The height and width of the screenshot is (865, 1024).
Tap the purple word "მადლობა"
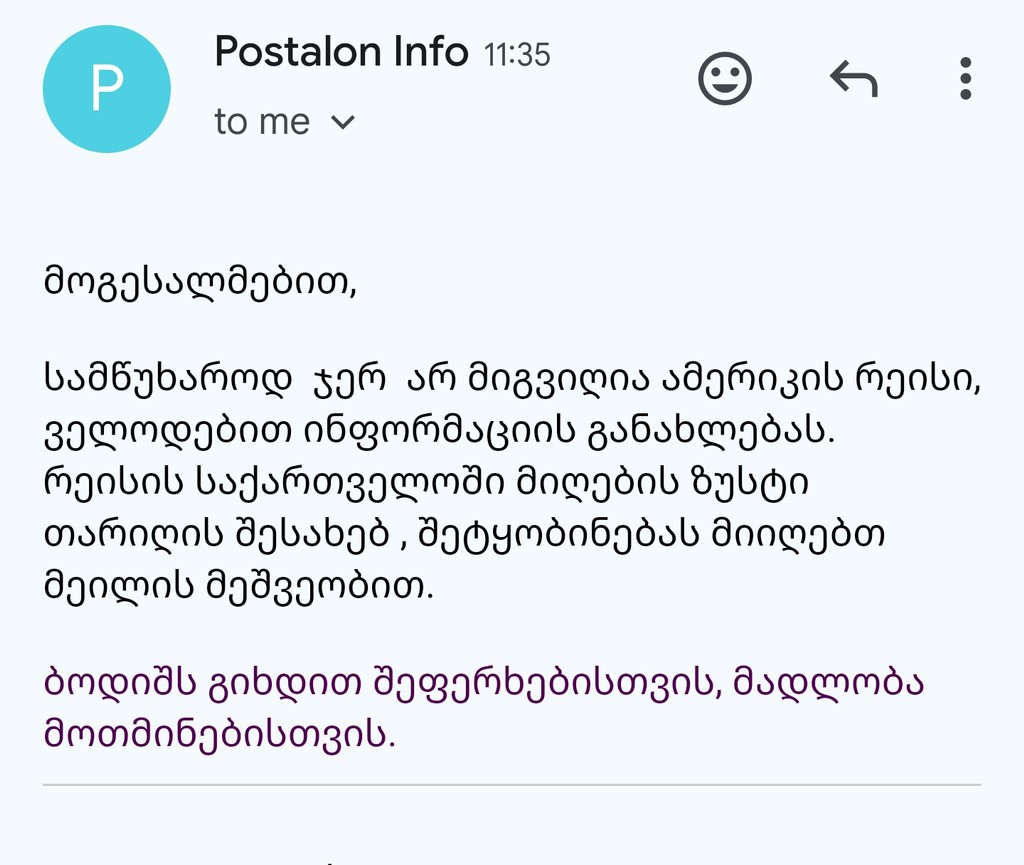829,683
